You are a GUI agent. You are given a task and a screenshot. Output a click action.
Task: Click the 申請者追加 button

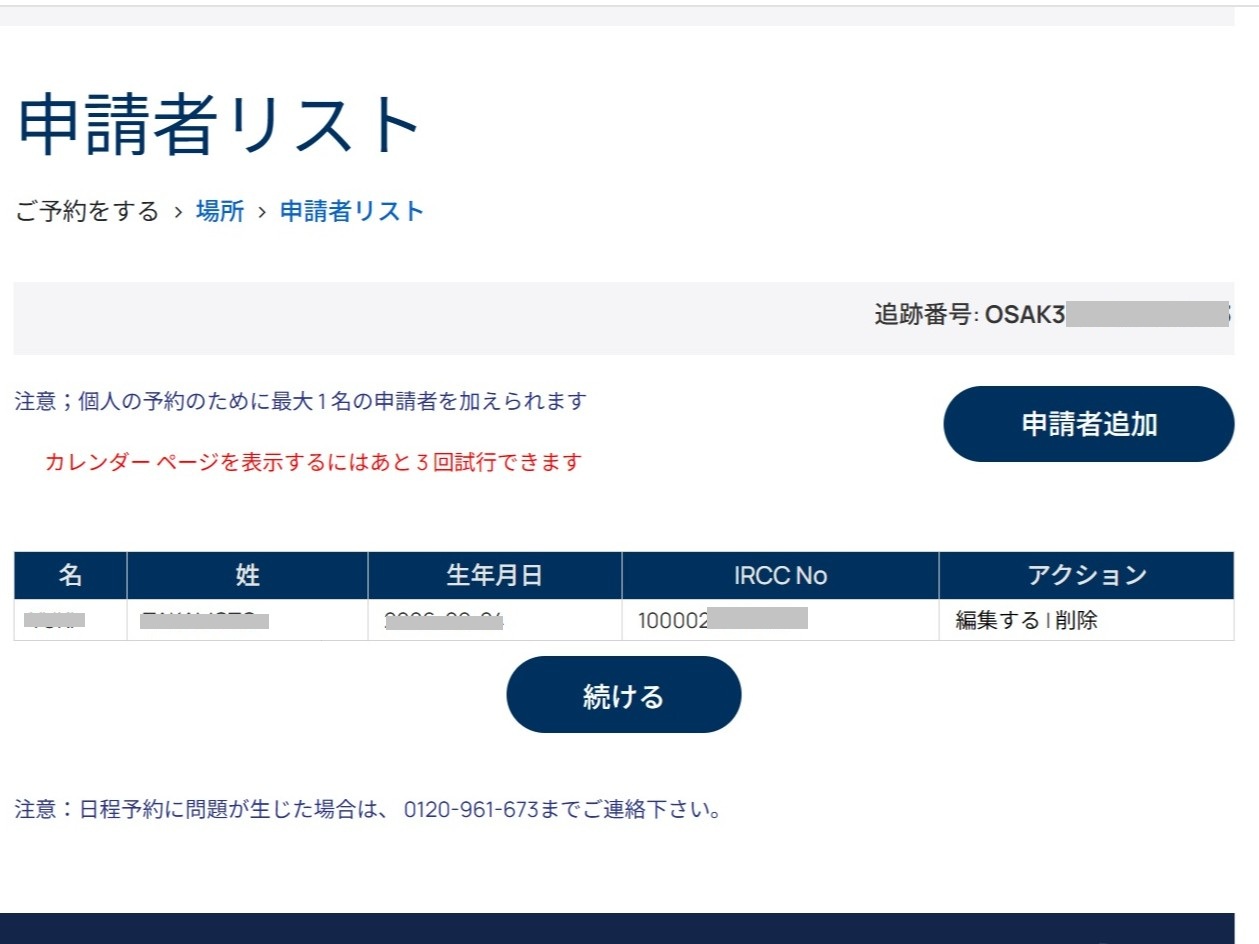tap(1088, 424)
